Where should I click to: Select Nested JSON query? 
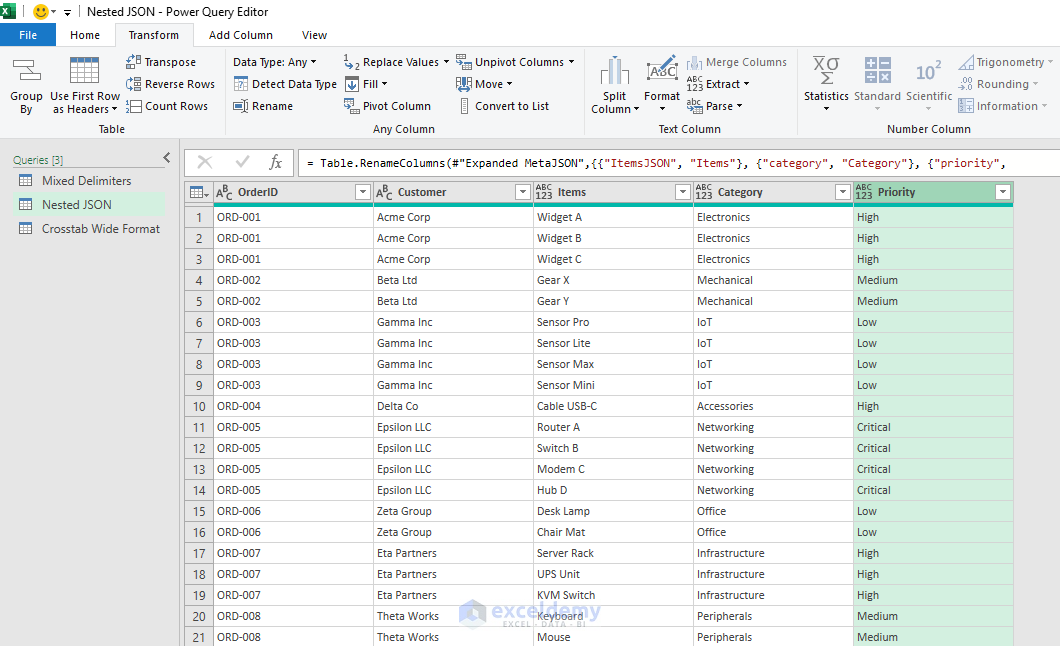pyautogui.click(x=89, y=205)
